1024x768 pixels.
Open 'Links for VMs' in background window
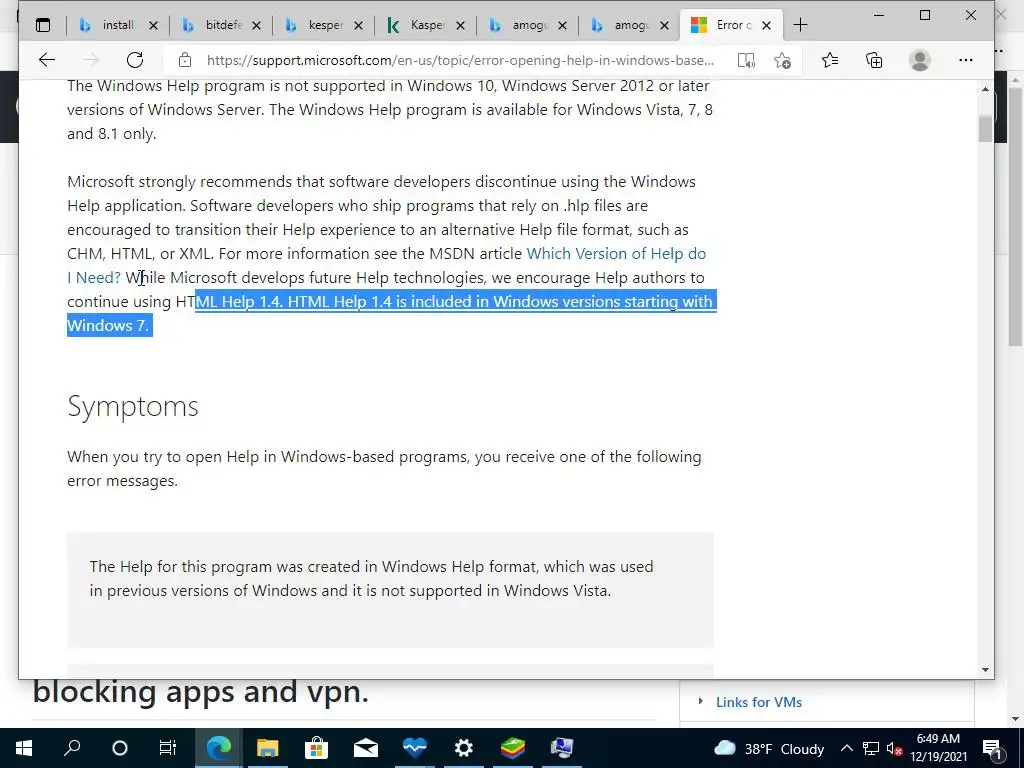[759, 702]
